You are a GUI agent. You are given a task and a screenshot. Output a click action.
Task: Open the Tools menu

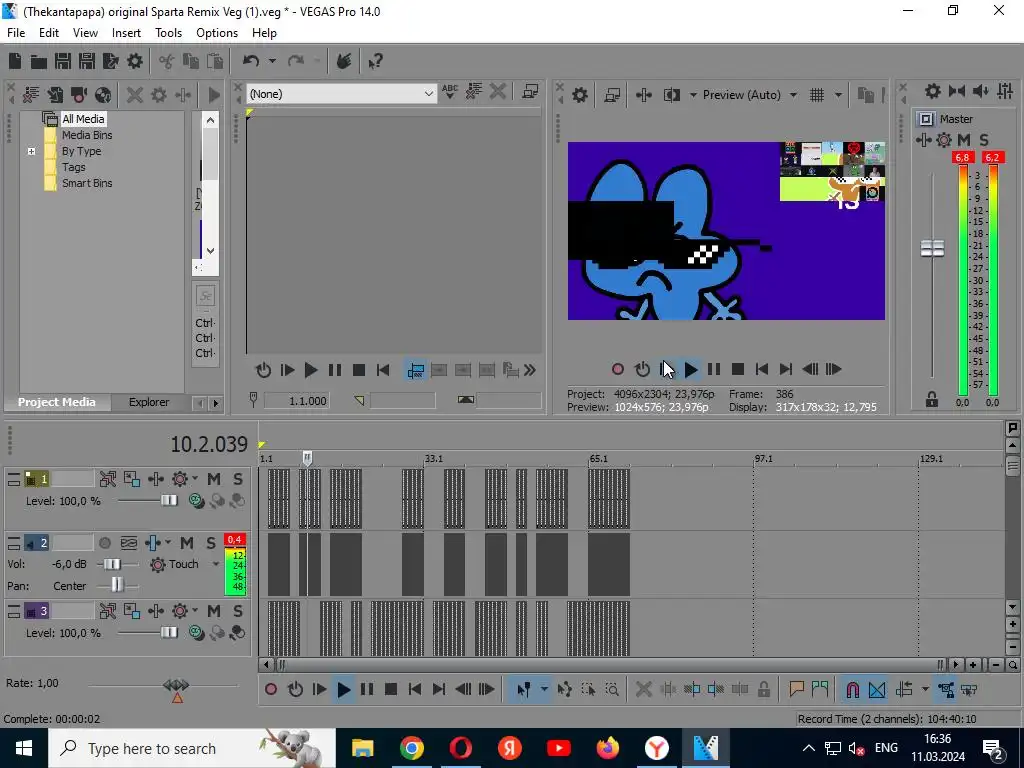[168, 33]
